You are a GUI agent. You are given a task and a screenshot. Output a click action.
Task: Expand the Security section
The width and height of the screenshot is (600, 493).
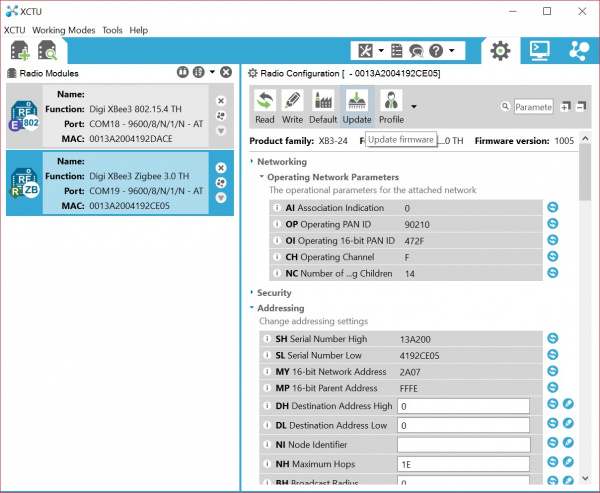pos(252,292)
